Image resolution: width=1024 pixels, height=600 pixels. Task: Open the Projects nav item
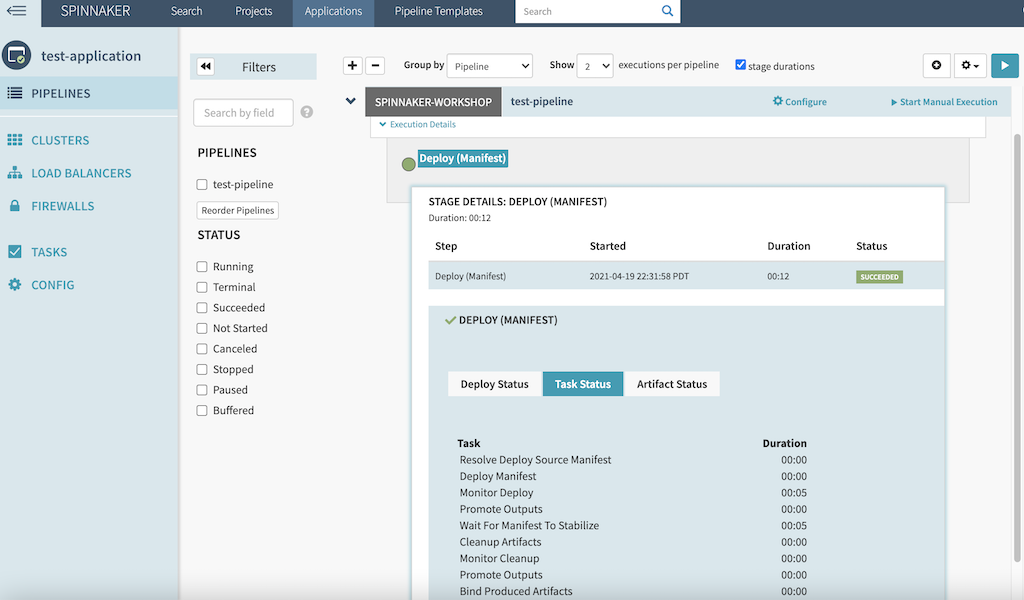click(x=253, y=11)
